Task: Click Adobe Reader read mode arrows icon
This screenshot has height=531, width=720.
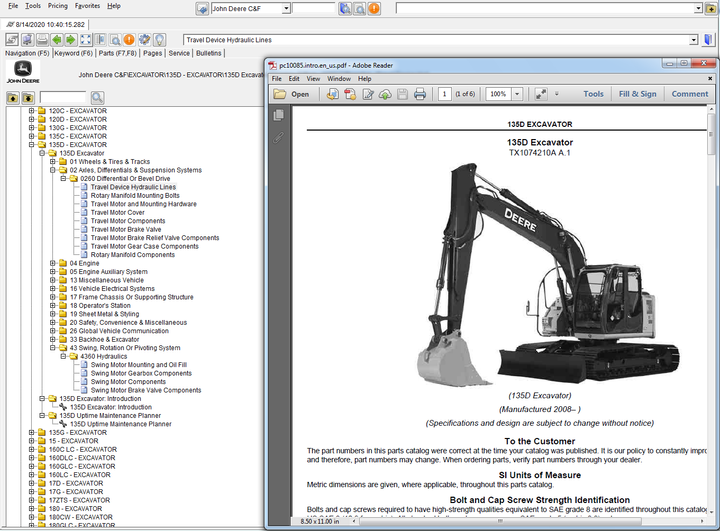Action: (541, 94)
